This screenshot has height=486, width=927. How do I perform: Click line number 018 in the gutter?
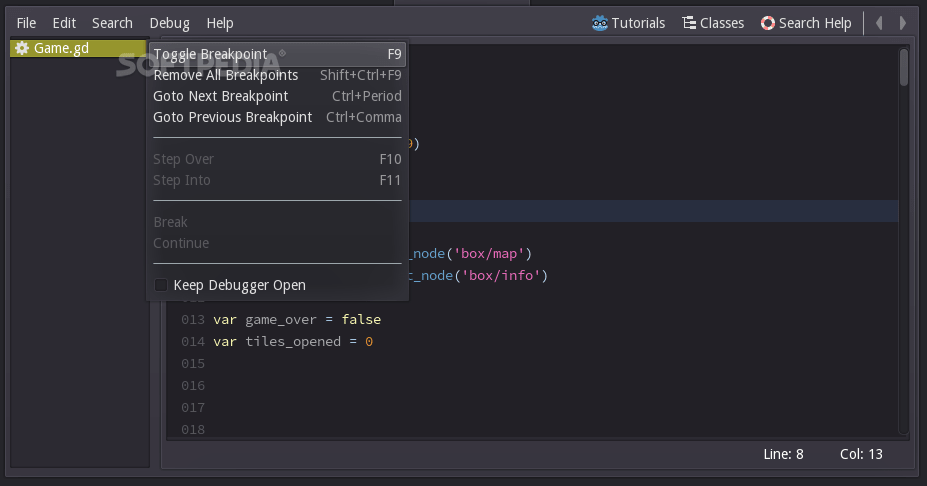pyautogui.click(x=193, y=430)
